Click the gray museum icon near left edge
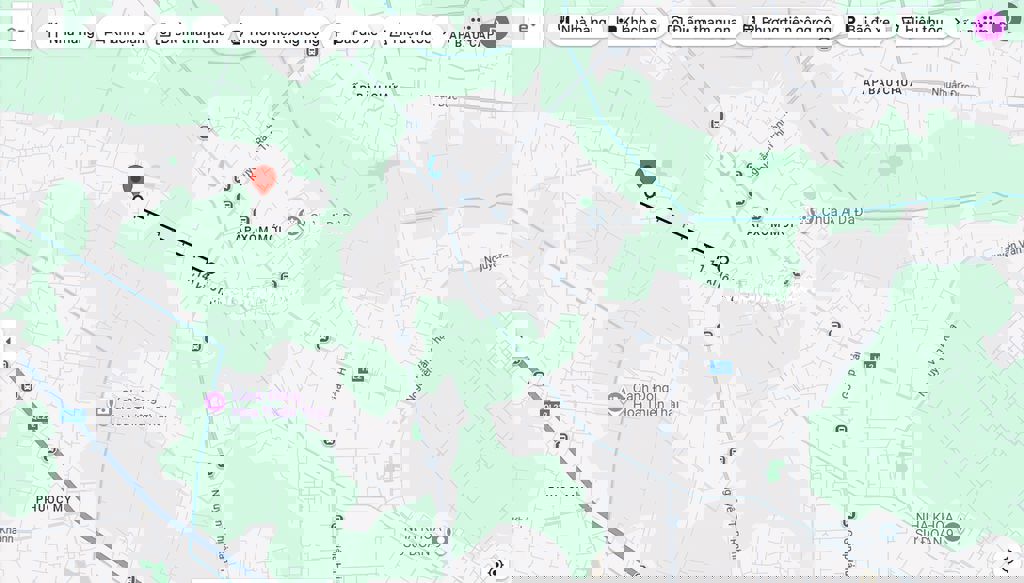Viewport: 1024px width, 583px height. coord(103,409)
